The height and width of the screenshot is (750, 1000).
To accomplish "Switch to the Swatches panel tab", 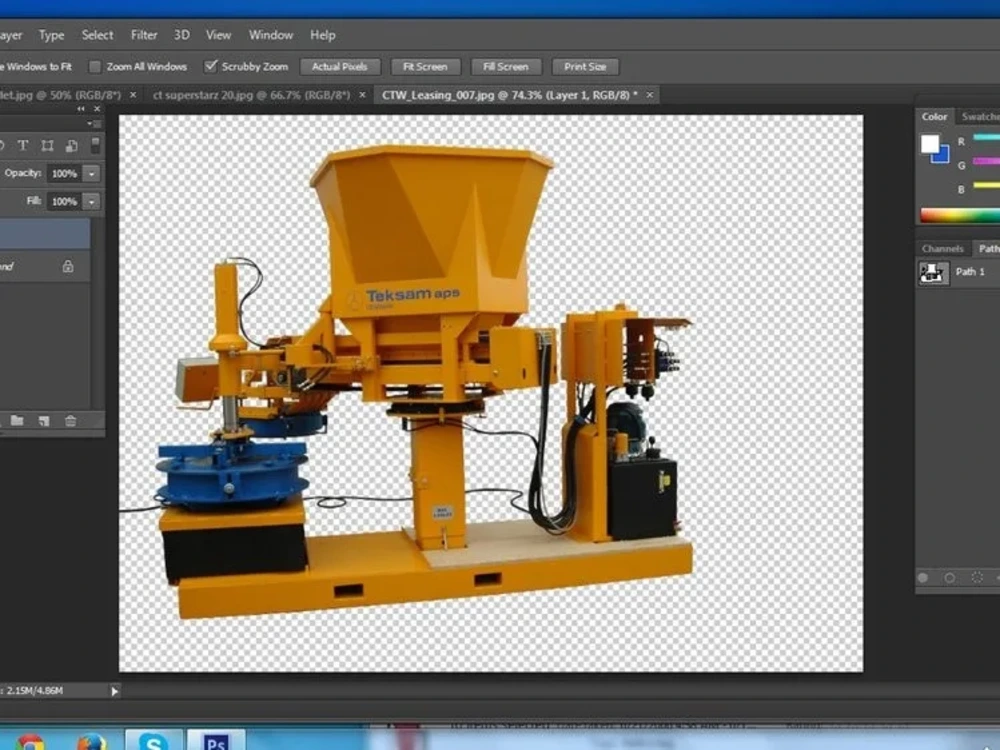I will 980,117.
